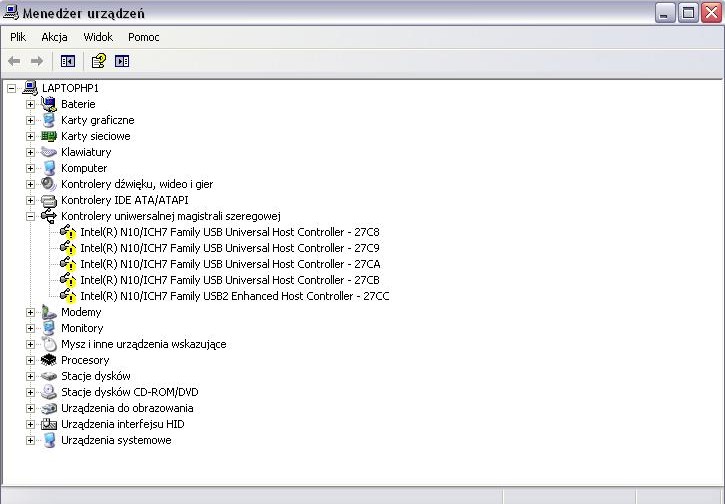Click the mouse devices icon
Image resolution: width=725 pixels, height=504 pixels.
[x=49, y=344]
